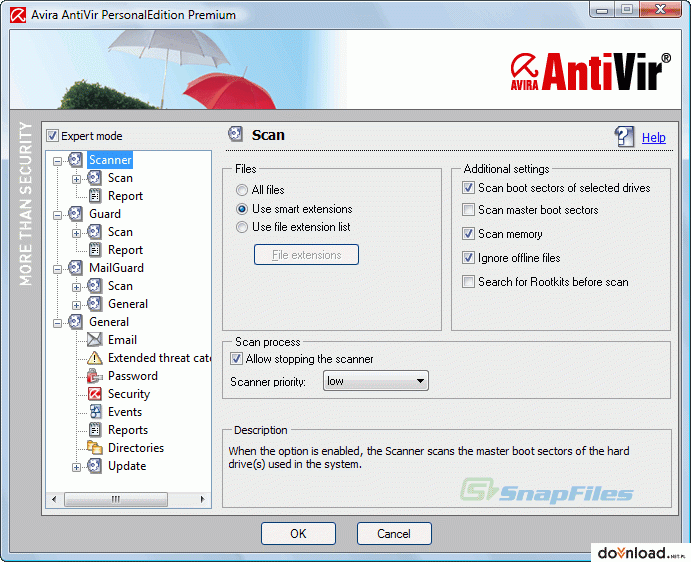The height and width of the screenshot is (562, 691).
Task: Click the Reports page icon
Action: point(95,430)
